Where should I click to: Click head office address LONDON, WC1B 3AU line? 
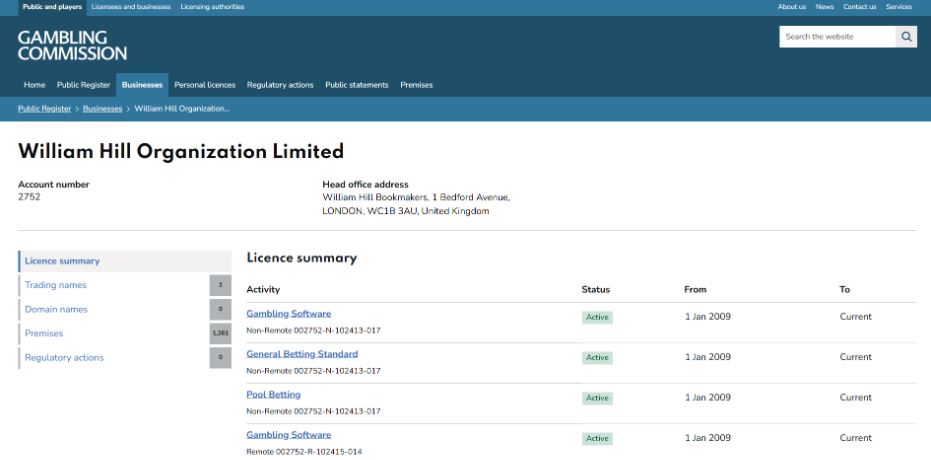406,211
